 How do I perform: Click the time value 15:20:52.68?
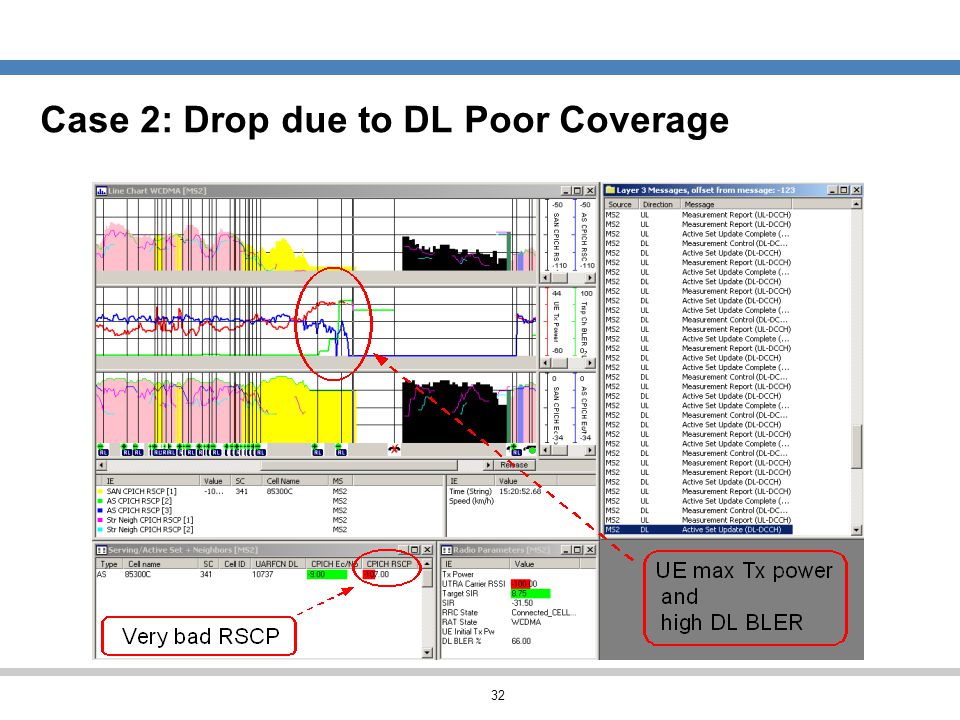click(520, 492)
